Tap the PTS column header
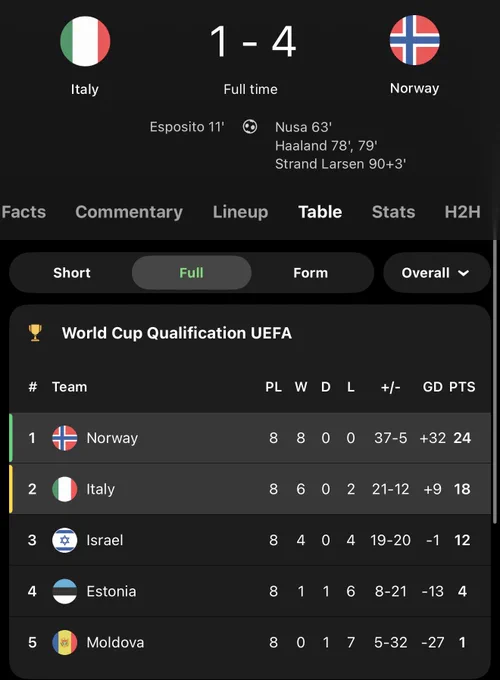500x680 pixels. coord(462,387)
